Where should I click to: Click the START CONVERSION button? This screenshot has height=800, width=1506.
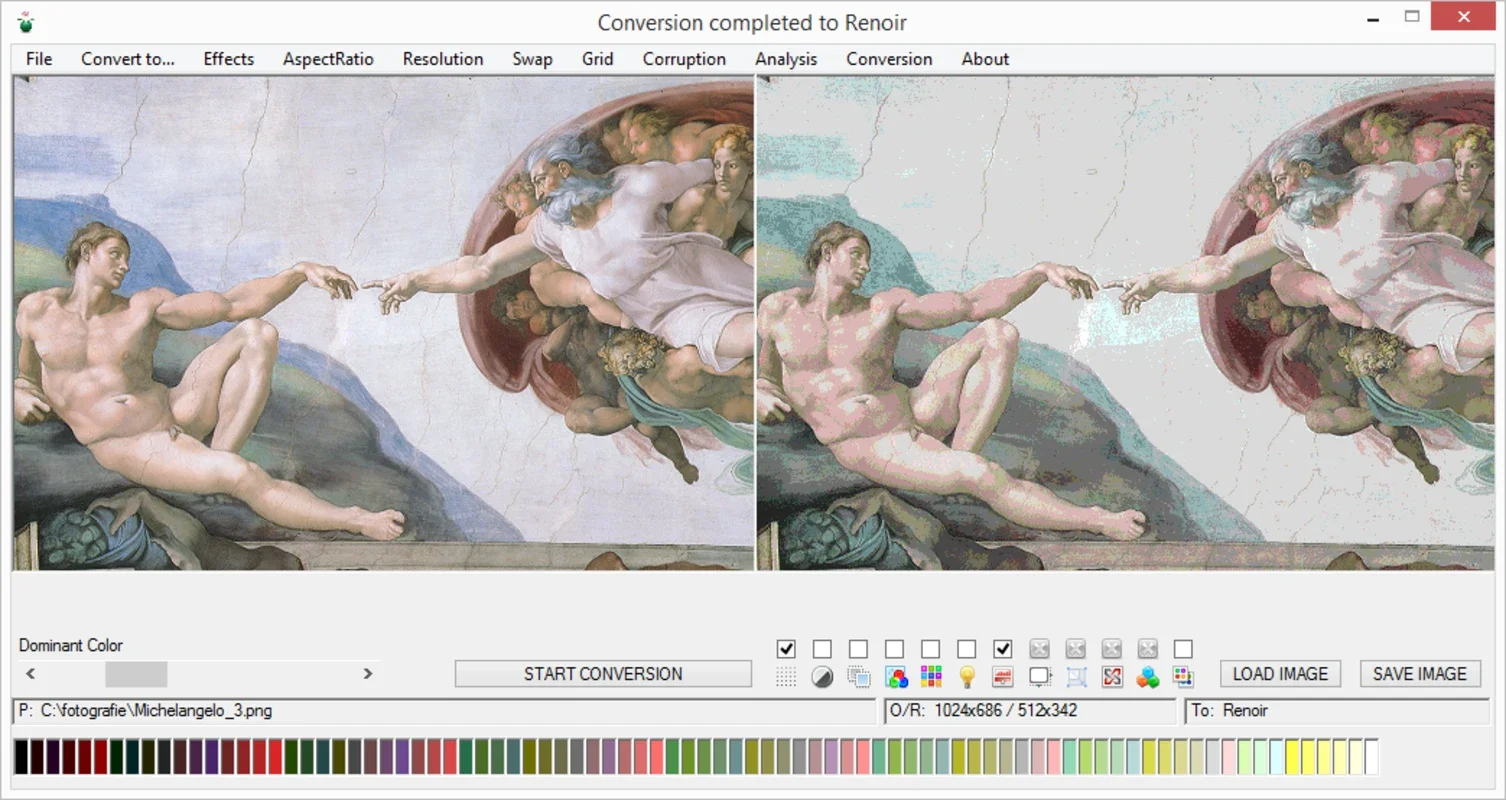click(x=603, y=674)
